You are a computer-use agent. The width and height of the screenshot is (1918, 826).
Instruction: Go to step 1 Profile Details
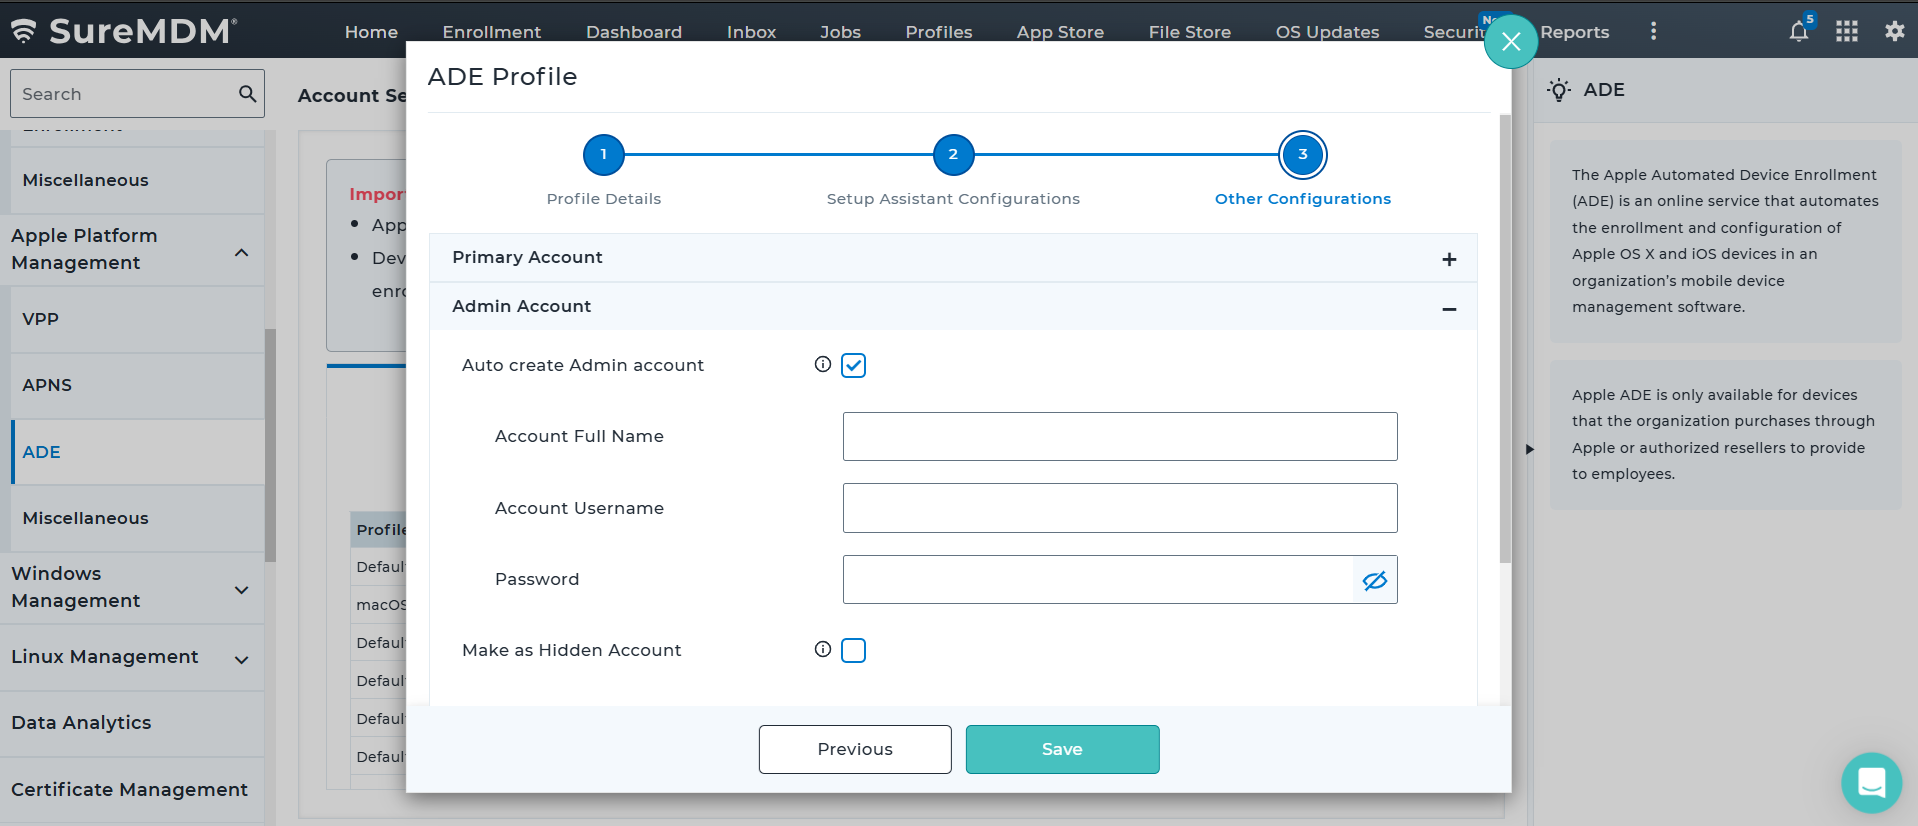(603, 155)
